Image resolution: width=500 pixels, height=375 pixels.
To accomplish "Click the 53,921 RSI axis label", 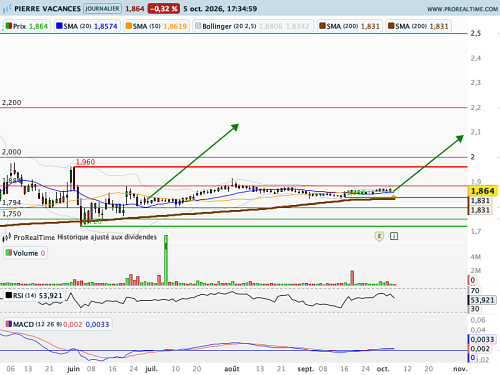I will [482, 300].
